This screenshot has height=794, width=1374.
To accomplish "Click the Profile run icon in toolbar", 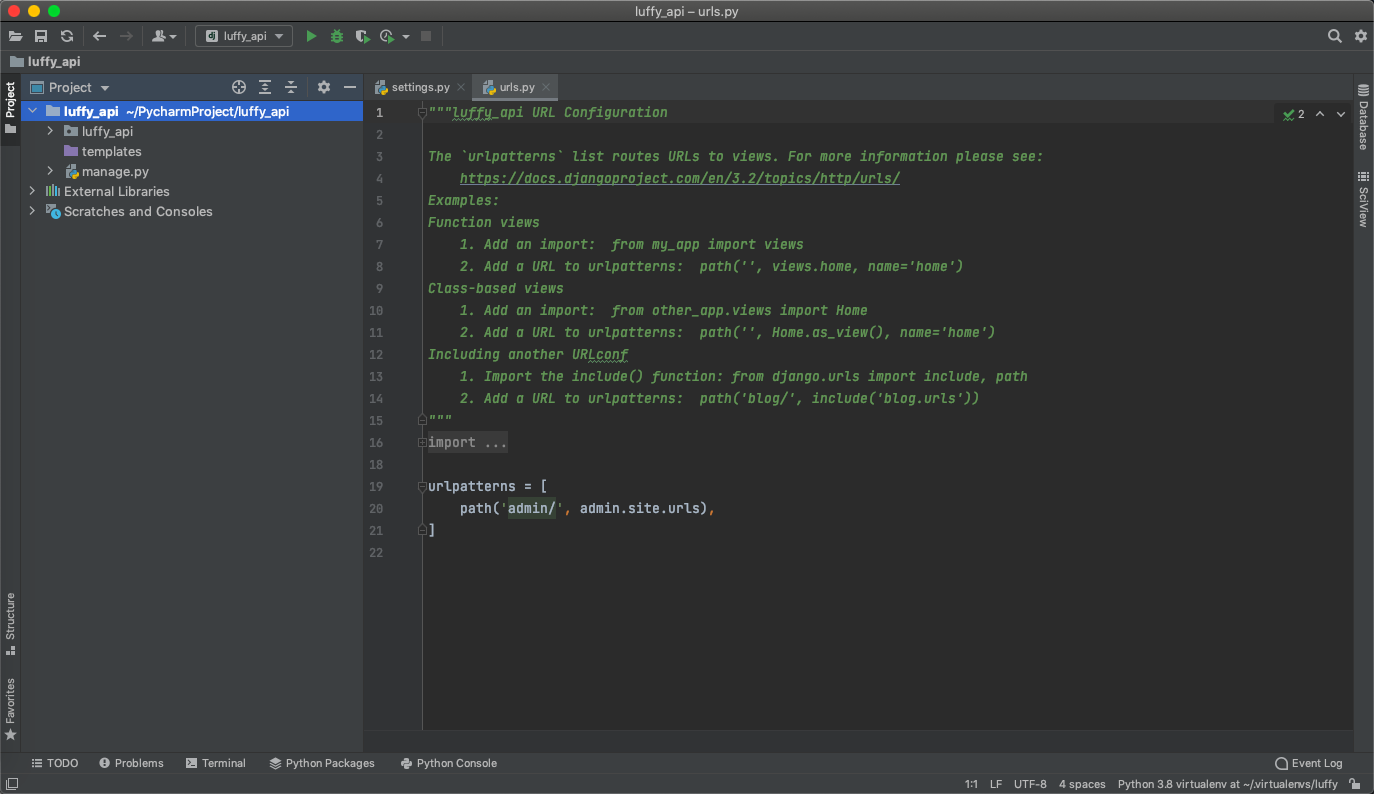I will tap(387, 36).
